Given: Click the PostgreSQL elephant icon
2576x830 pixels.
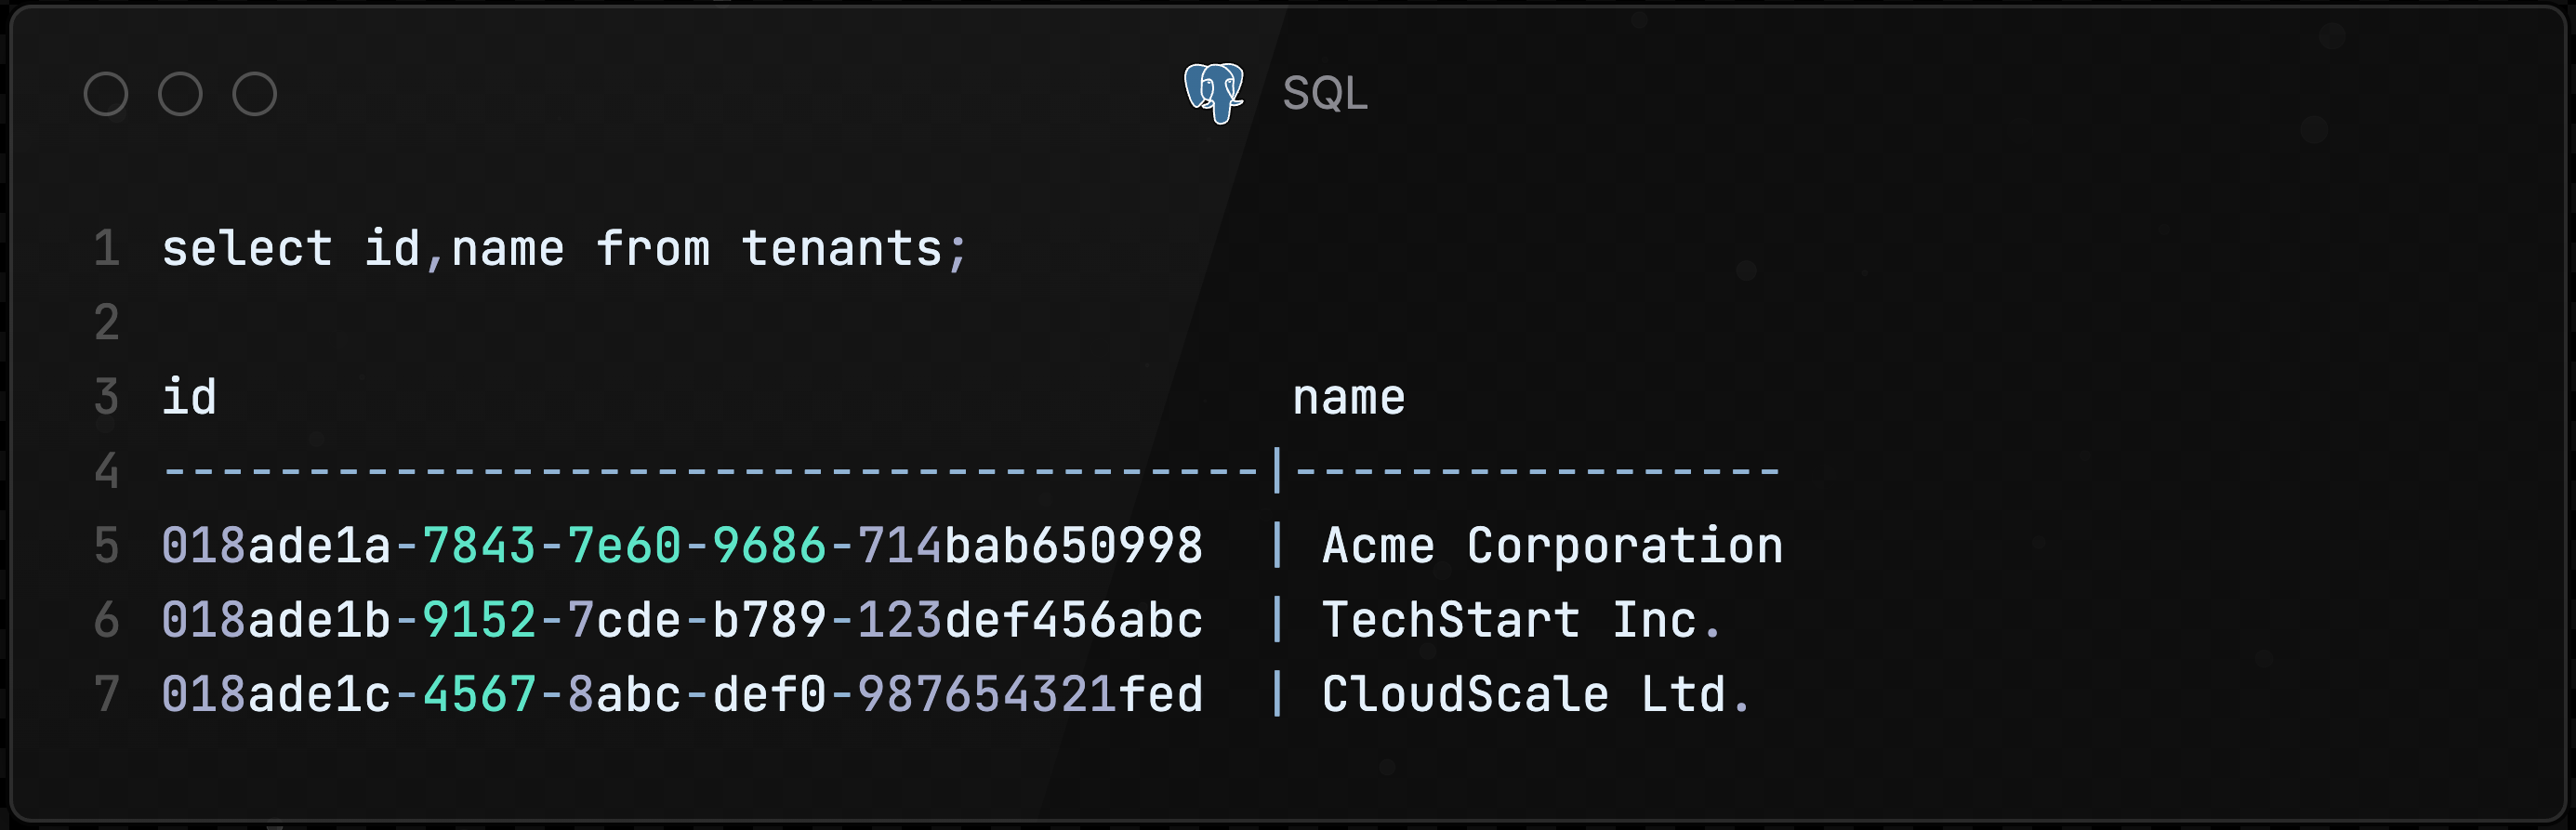Looking at the screenshot, I should coord(1214,93).
